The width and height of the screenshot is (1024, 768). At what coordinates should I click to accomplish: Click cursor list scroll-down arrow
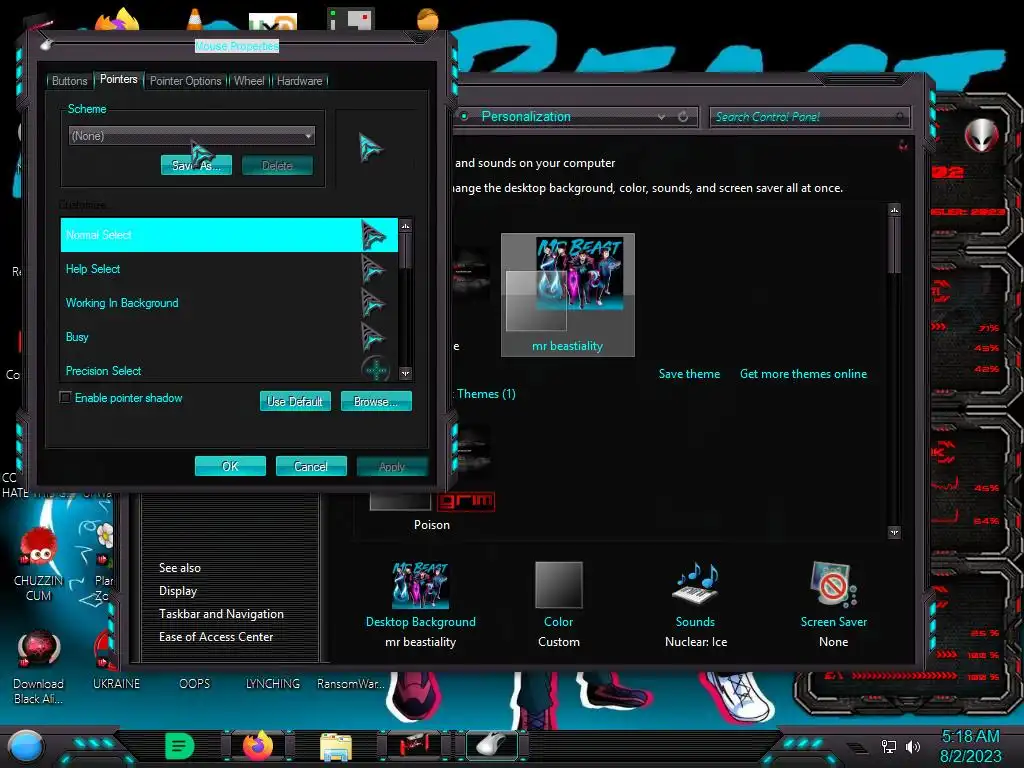pos(406,374)
